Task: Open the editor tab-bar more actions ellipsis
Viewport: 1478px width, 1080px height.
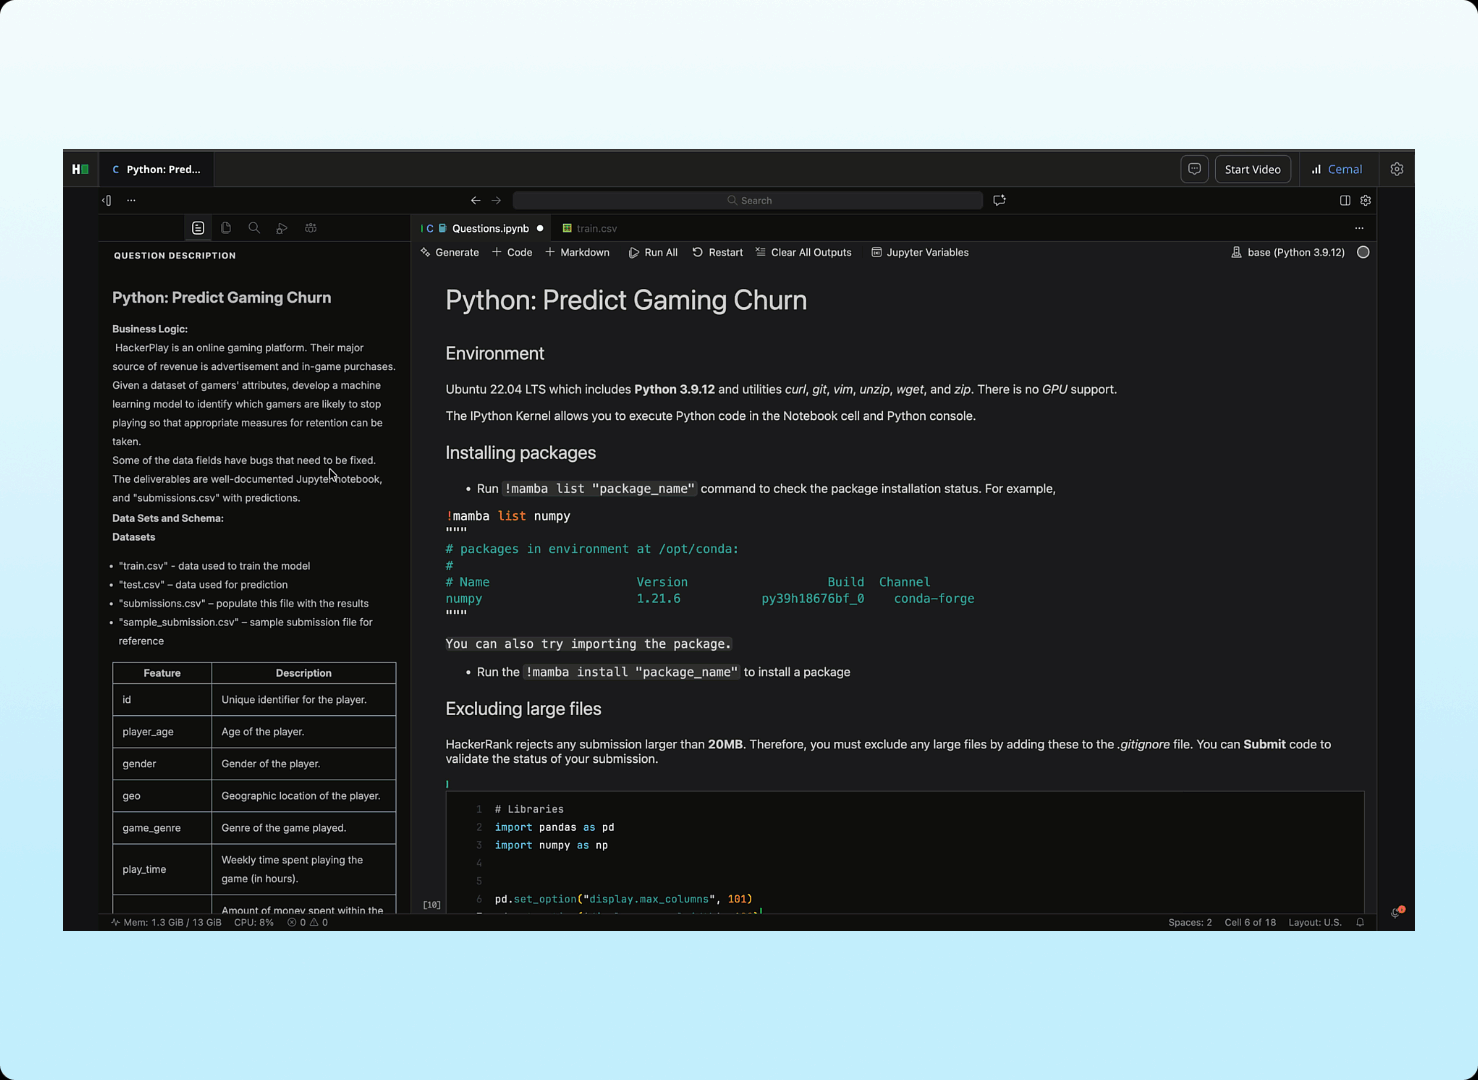Action: pyautogui.click(x=1359, y=228)
